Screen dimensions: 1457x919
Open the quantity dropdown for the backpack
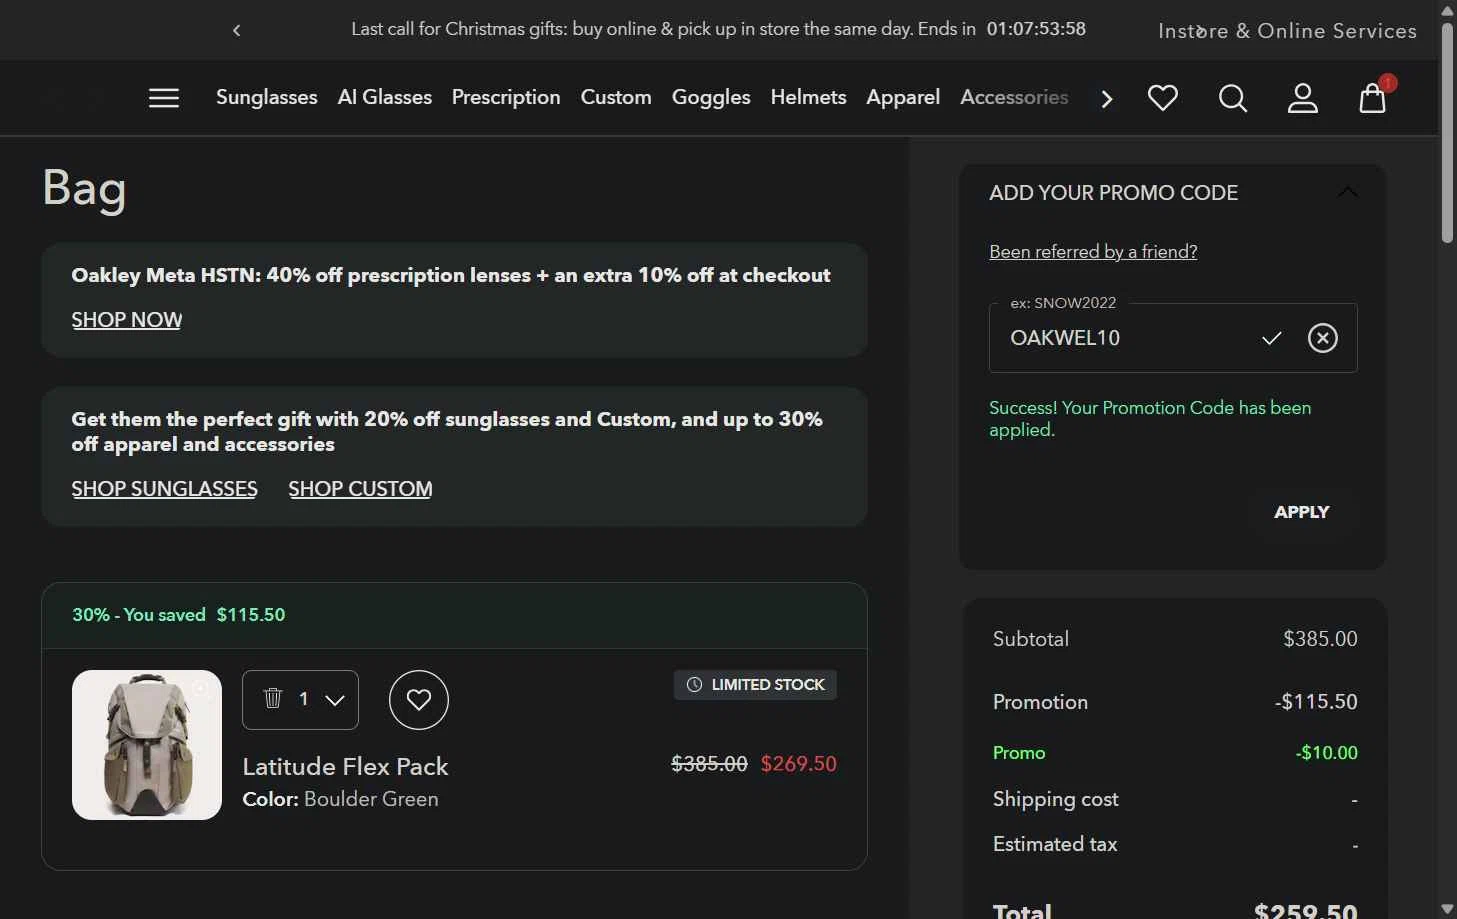[335, 700]
